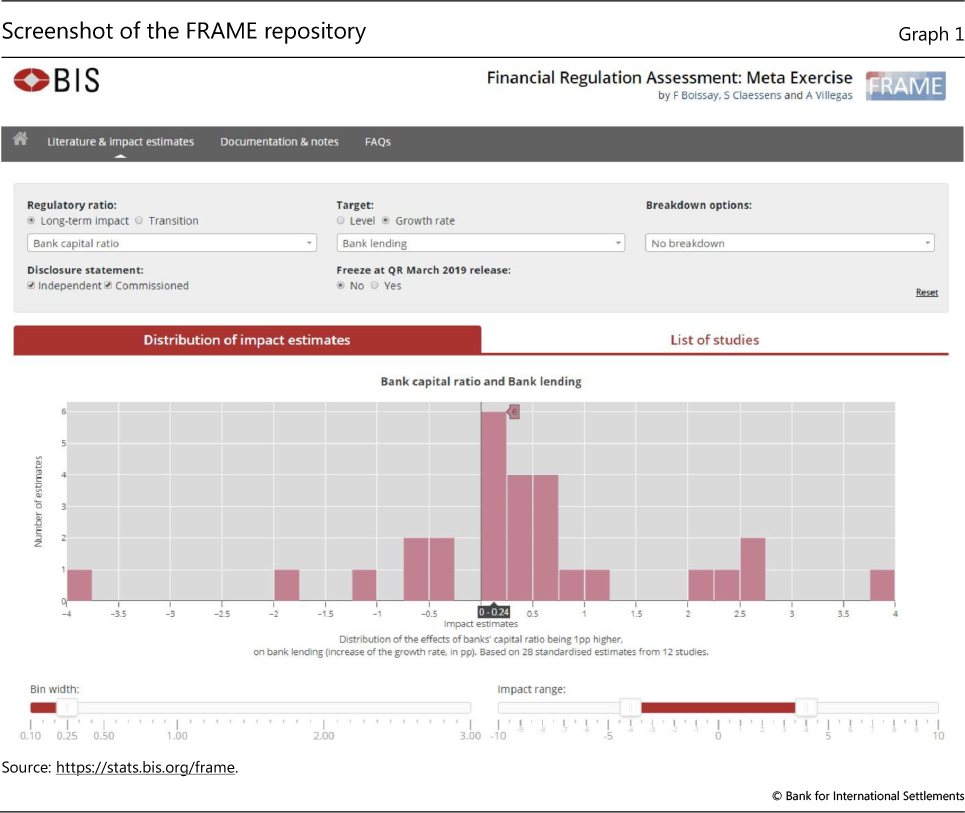Switch to List of studies tab

point(714,340)
